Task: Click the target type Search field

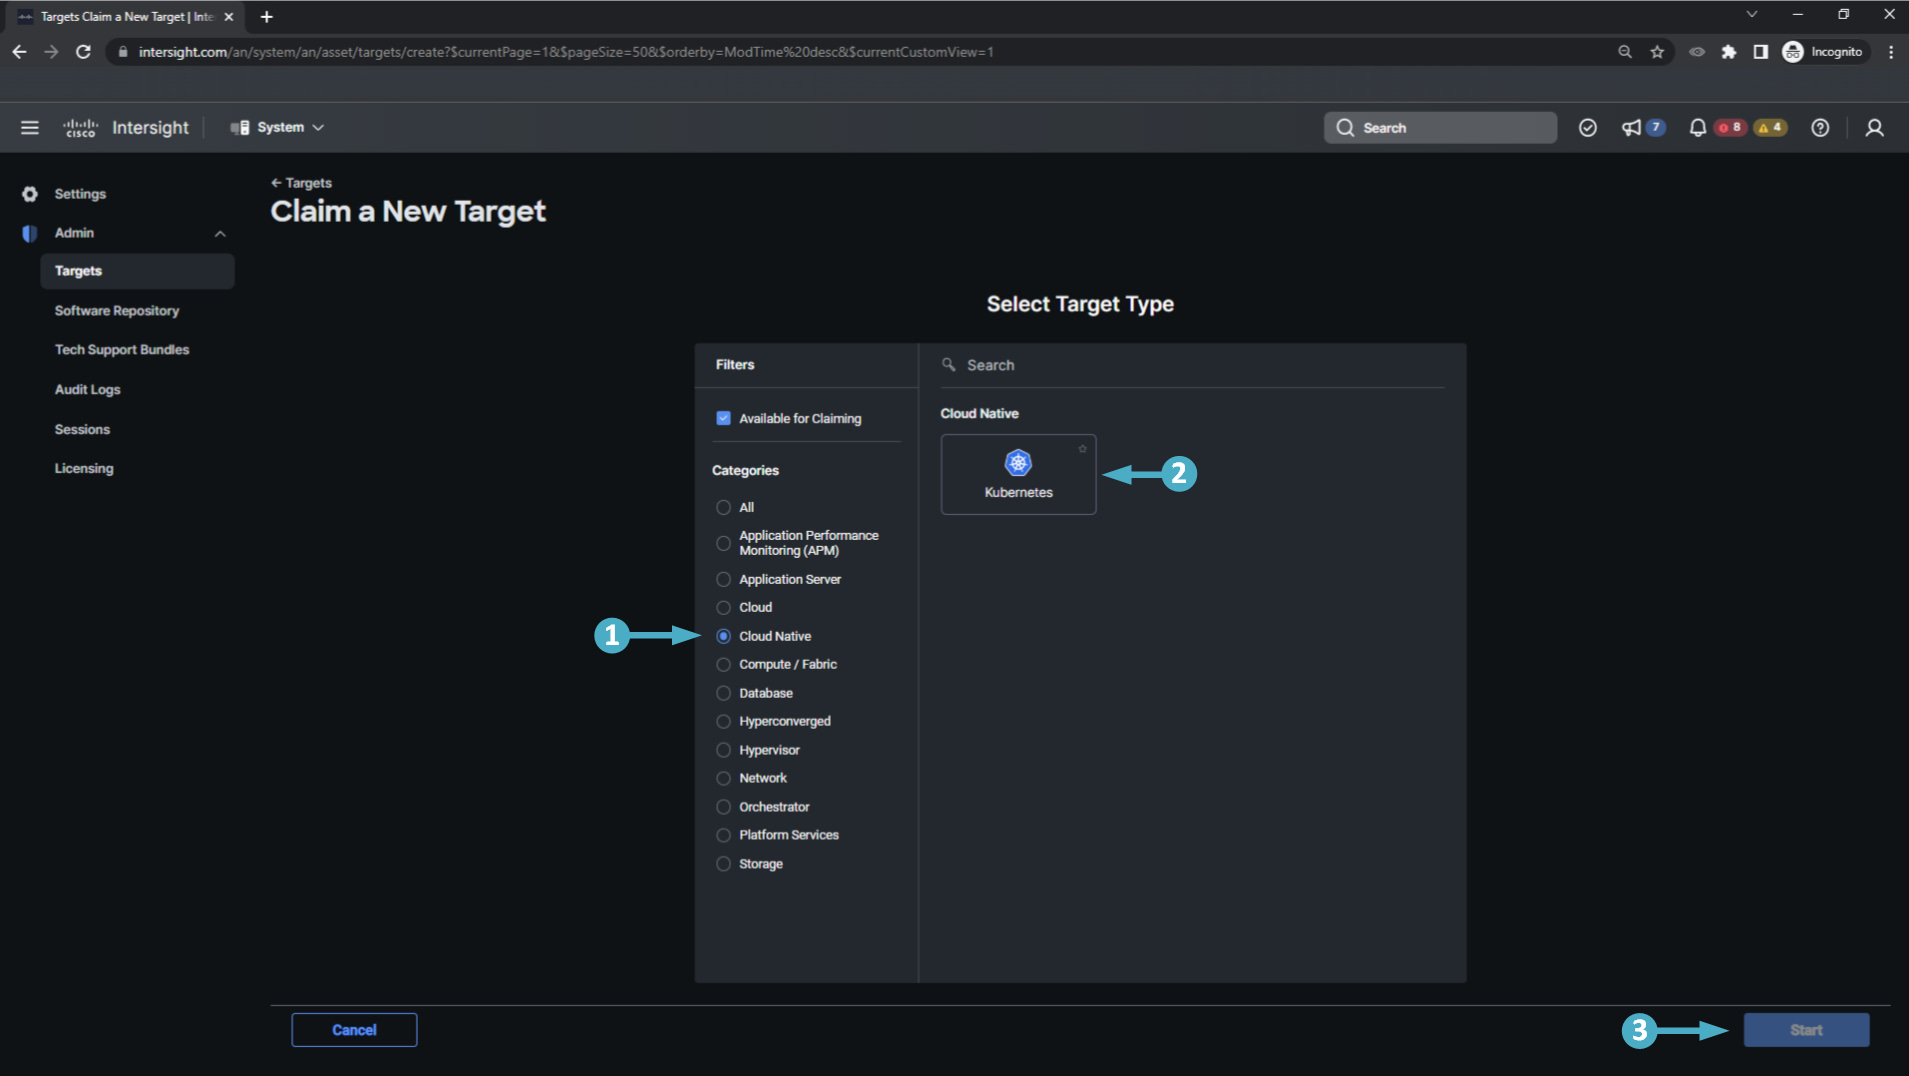Action: (x=1190, y=365)
